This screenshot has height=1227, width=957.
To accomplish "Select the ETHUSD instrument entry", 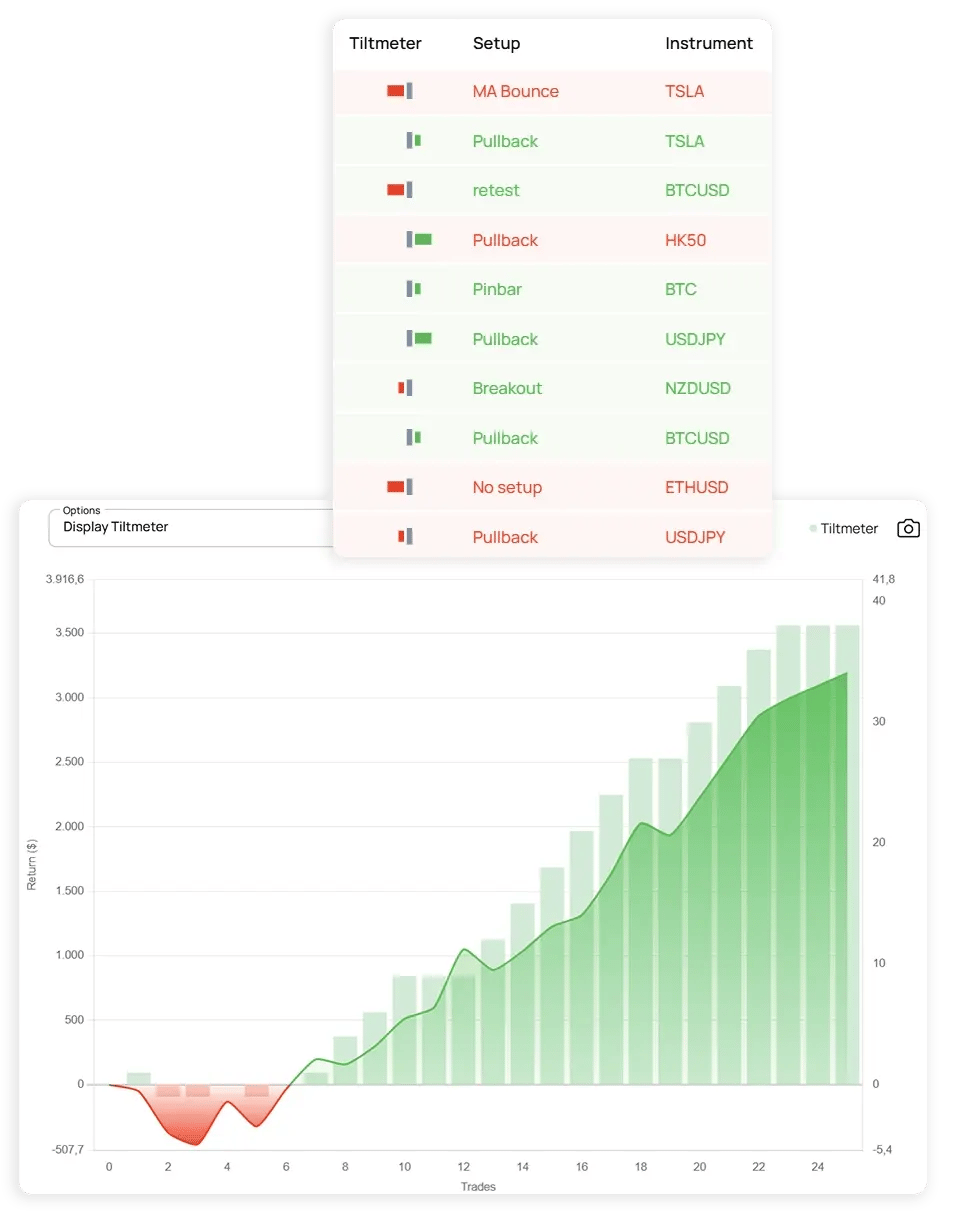I will (696, 487).
